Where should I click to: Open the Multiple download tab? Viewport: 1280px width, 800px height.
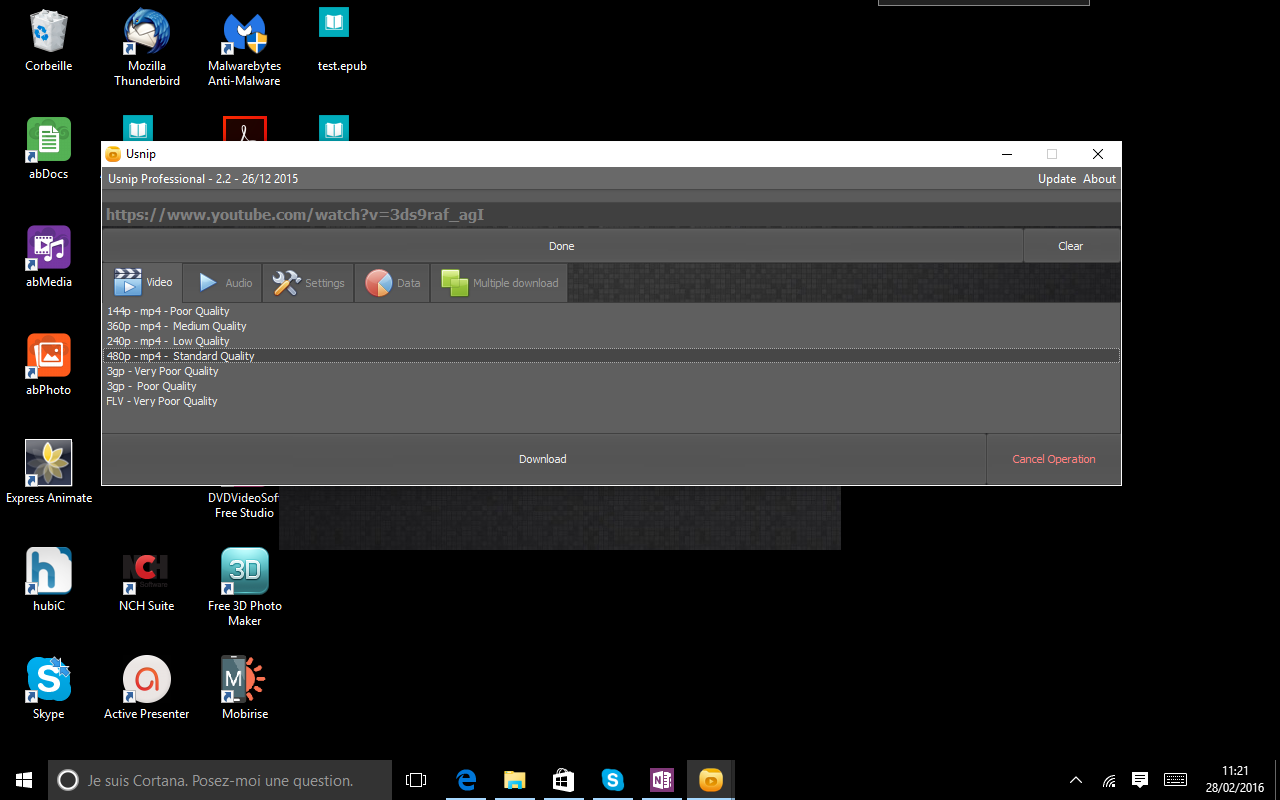[x=499, y=283]
